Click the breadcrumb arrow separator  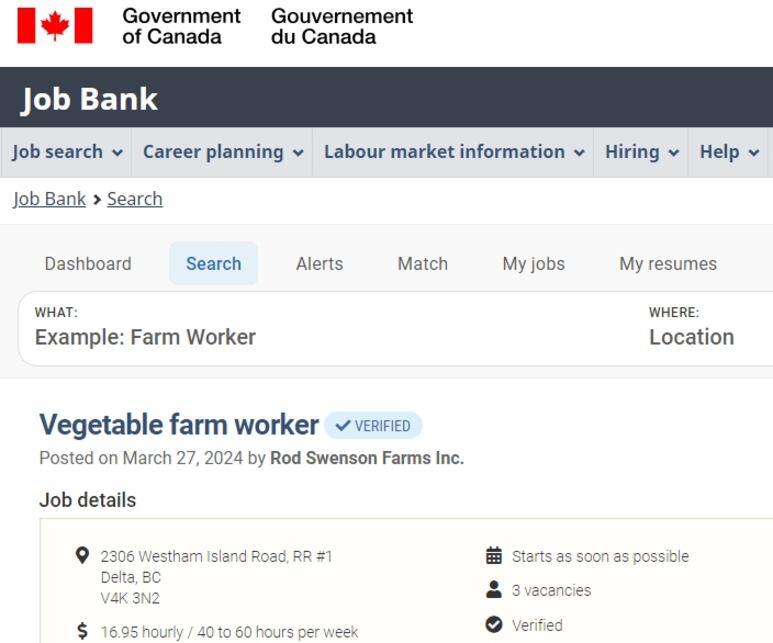click(97, 200)
